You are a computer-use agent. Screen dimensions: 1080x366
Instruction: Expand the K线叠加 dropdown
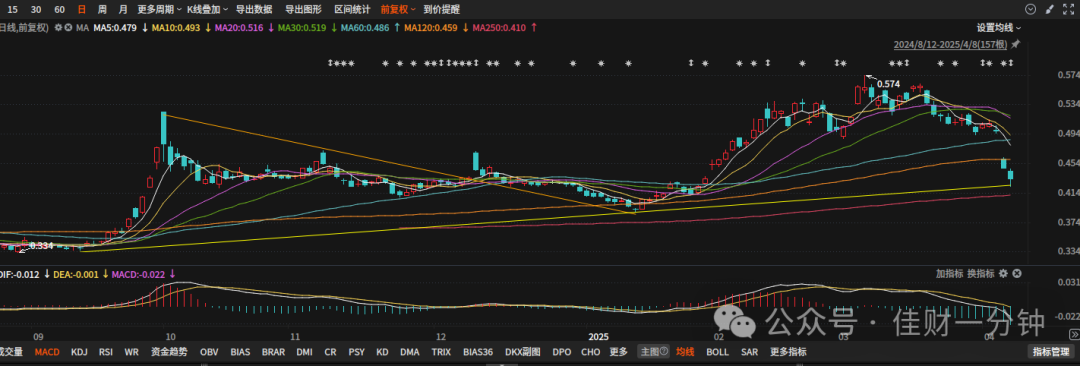point(207,10)
